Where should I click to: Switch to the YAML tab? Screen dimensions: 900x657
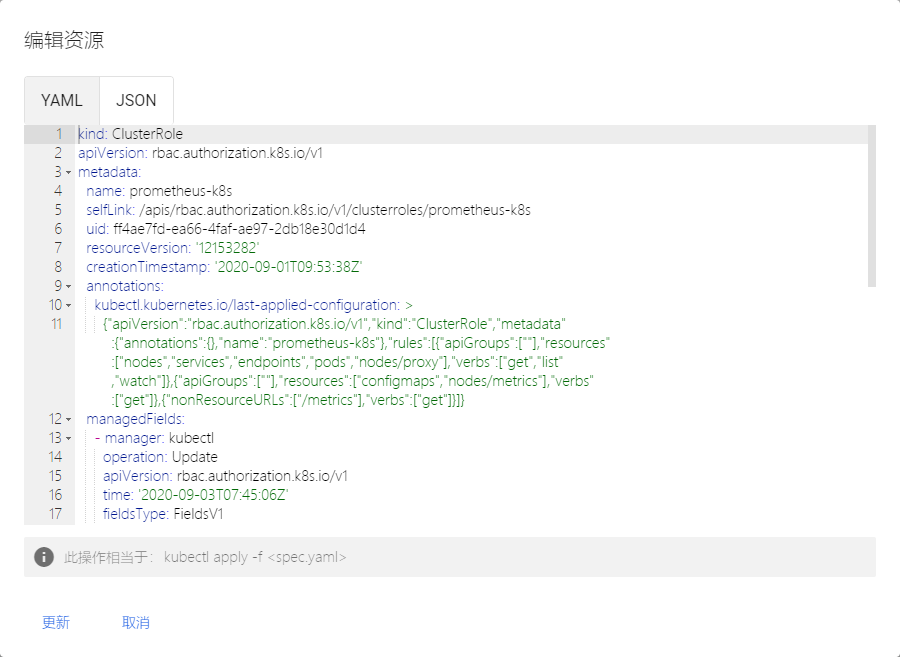tap(61, 100)
